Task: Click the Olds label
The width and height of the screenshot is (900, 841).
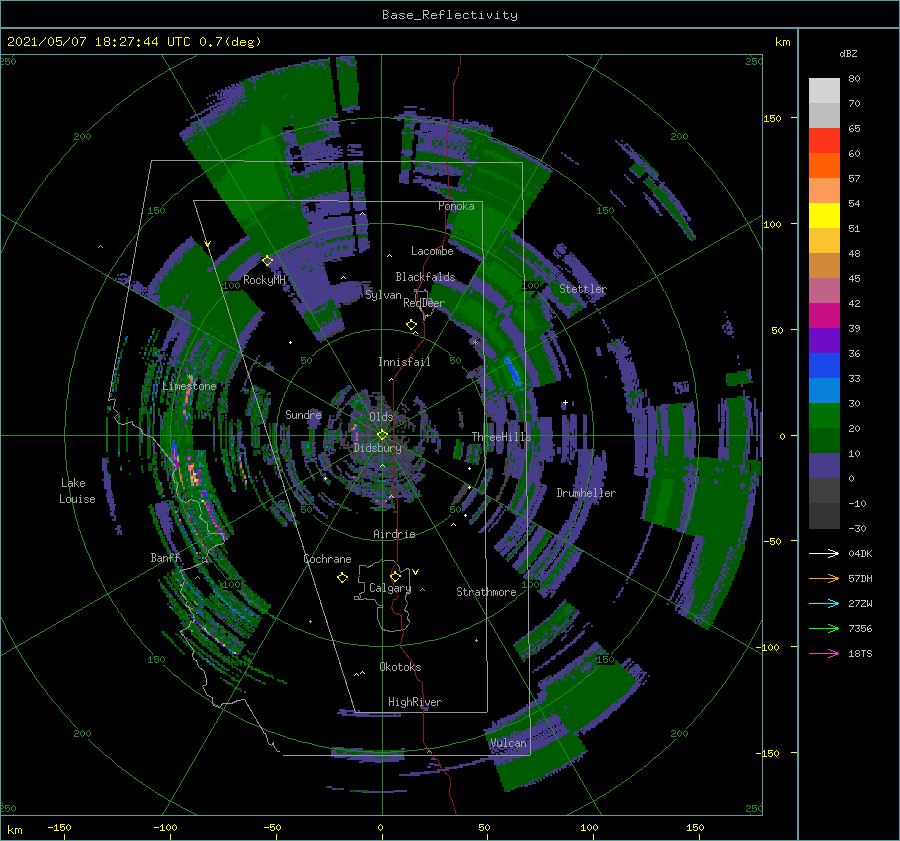Action: [382, 416]
